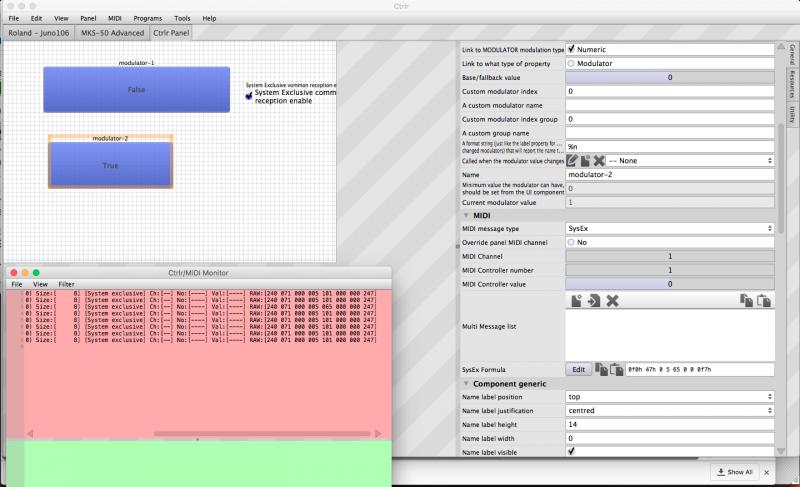Add new callback method for value changes

coord(586,161)
